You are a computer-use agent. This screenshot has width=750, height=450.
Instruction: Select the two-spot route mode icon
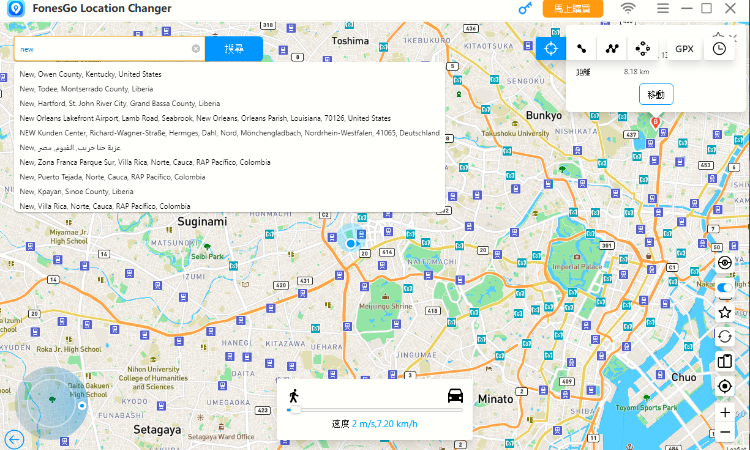pos(582,48)
